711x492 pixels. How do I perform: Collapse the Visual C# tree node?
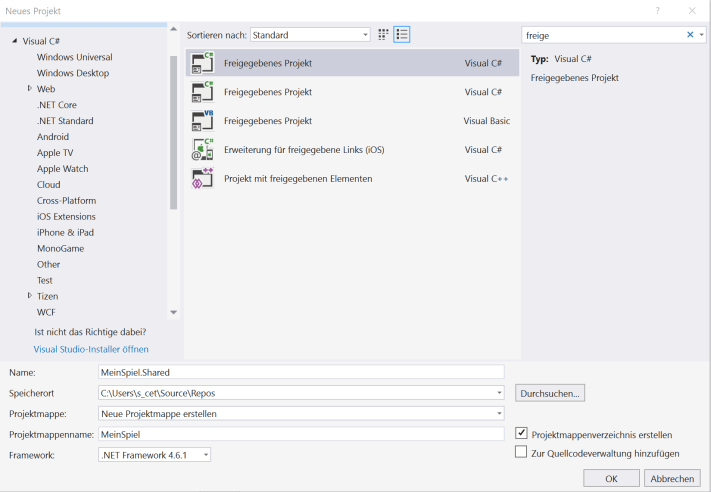[15, 41]
